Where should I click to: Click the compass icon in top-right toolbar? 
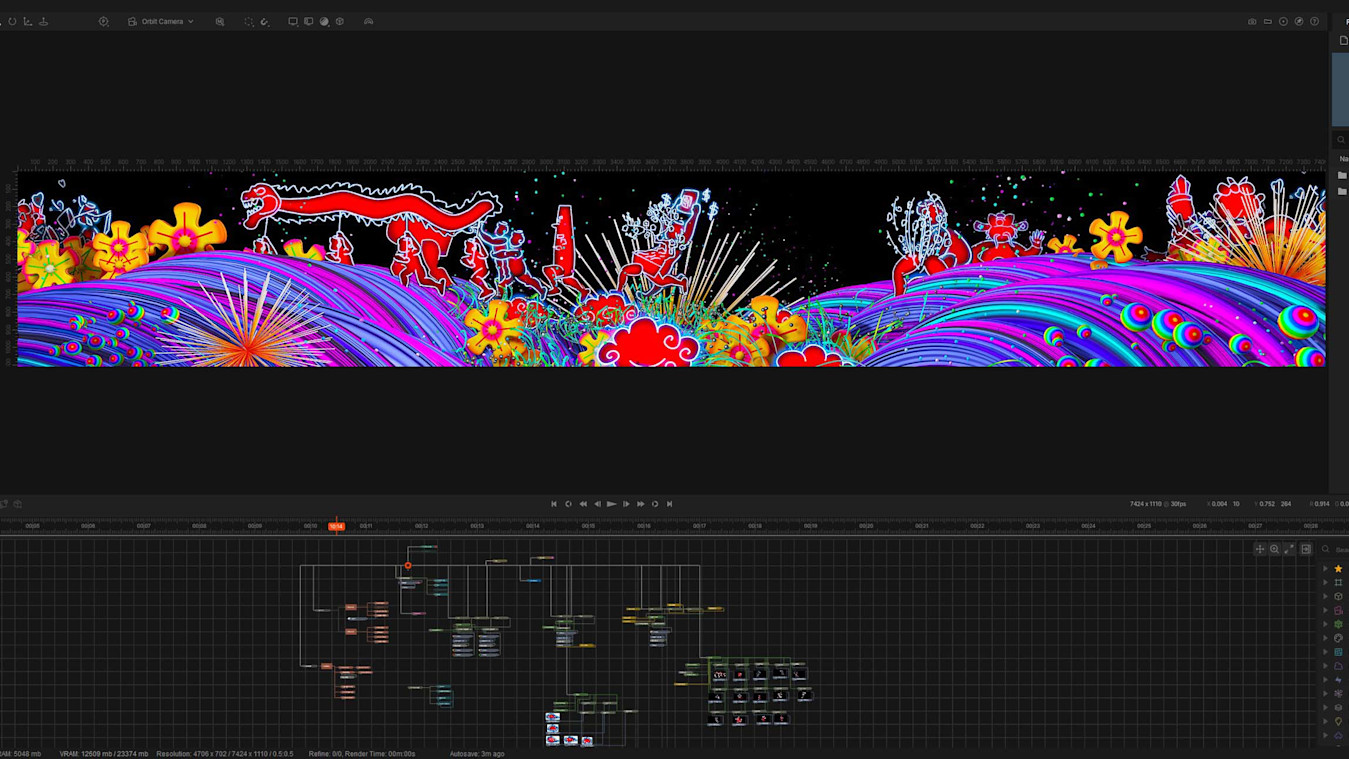click(x=1299, y=21)
